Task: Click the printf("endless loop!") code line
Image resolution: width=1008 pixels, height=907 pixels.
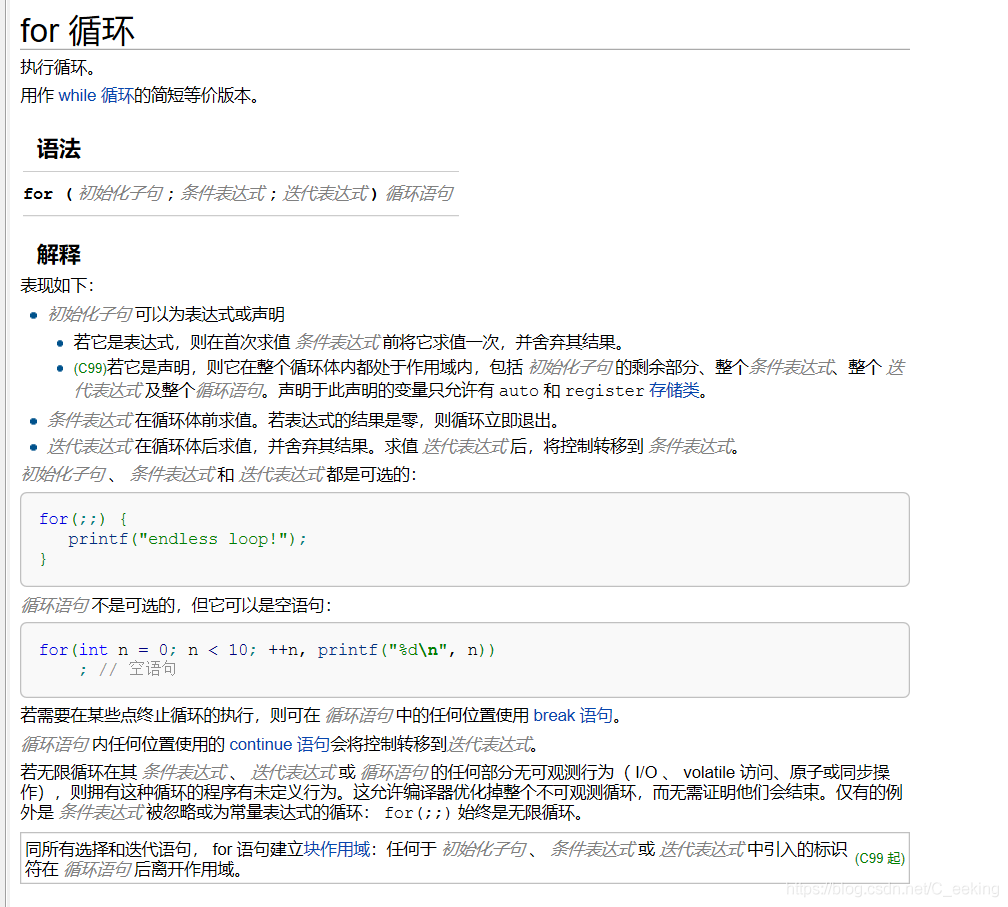Action: coord(187,539)
